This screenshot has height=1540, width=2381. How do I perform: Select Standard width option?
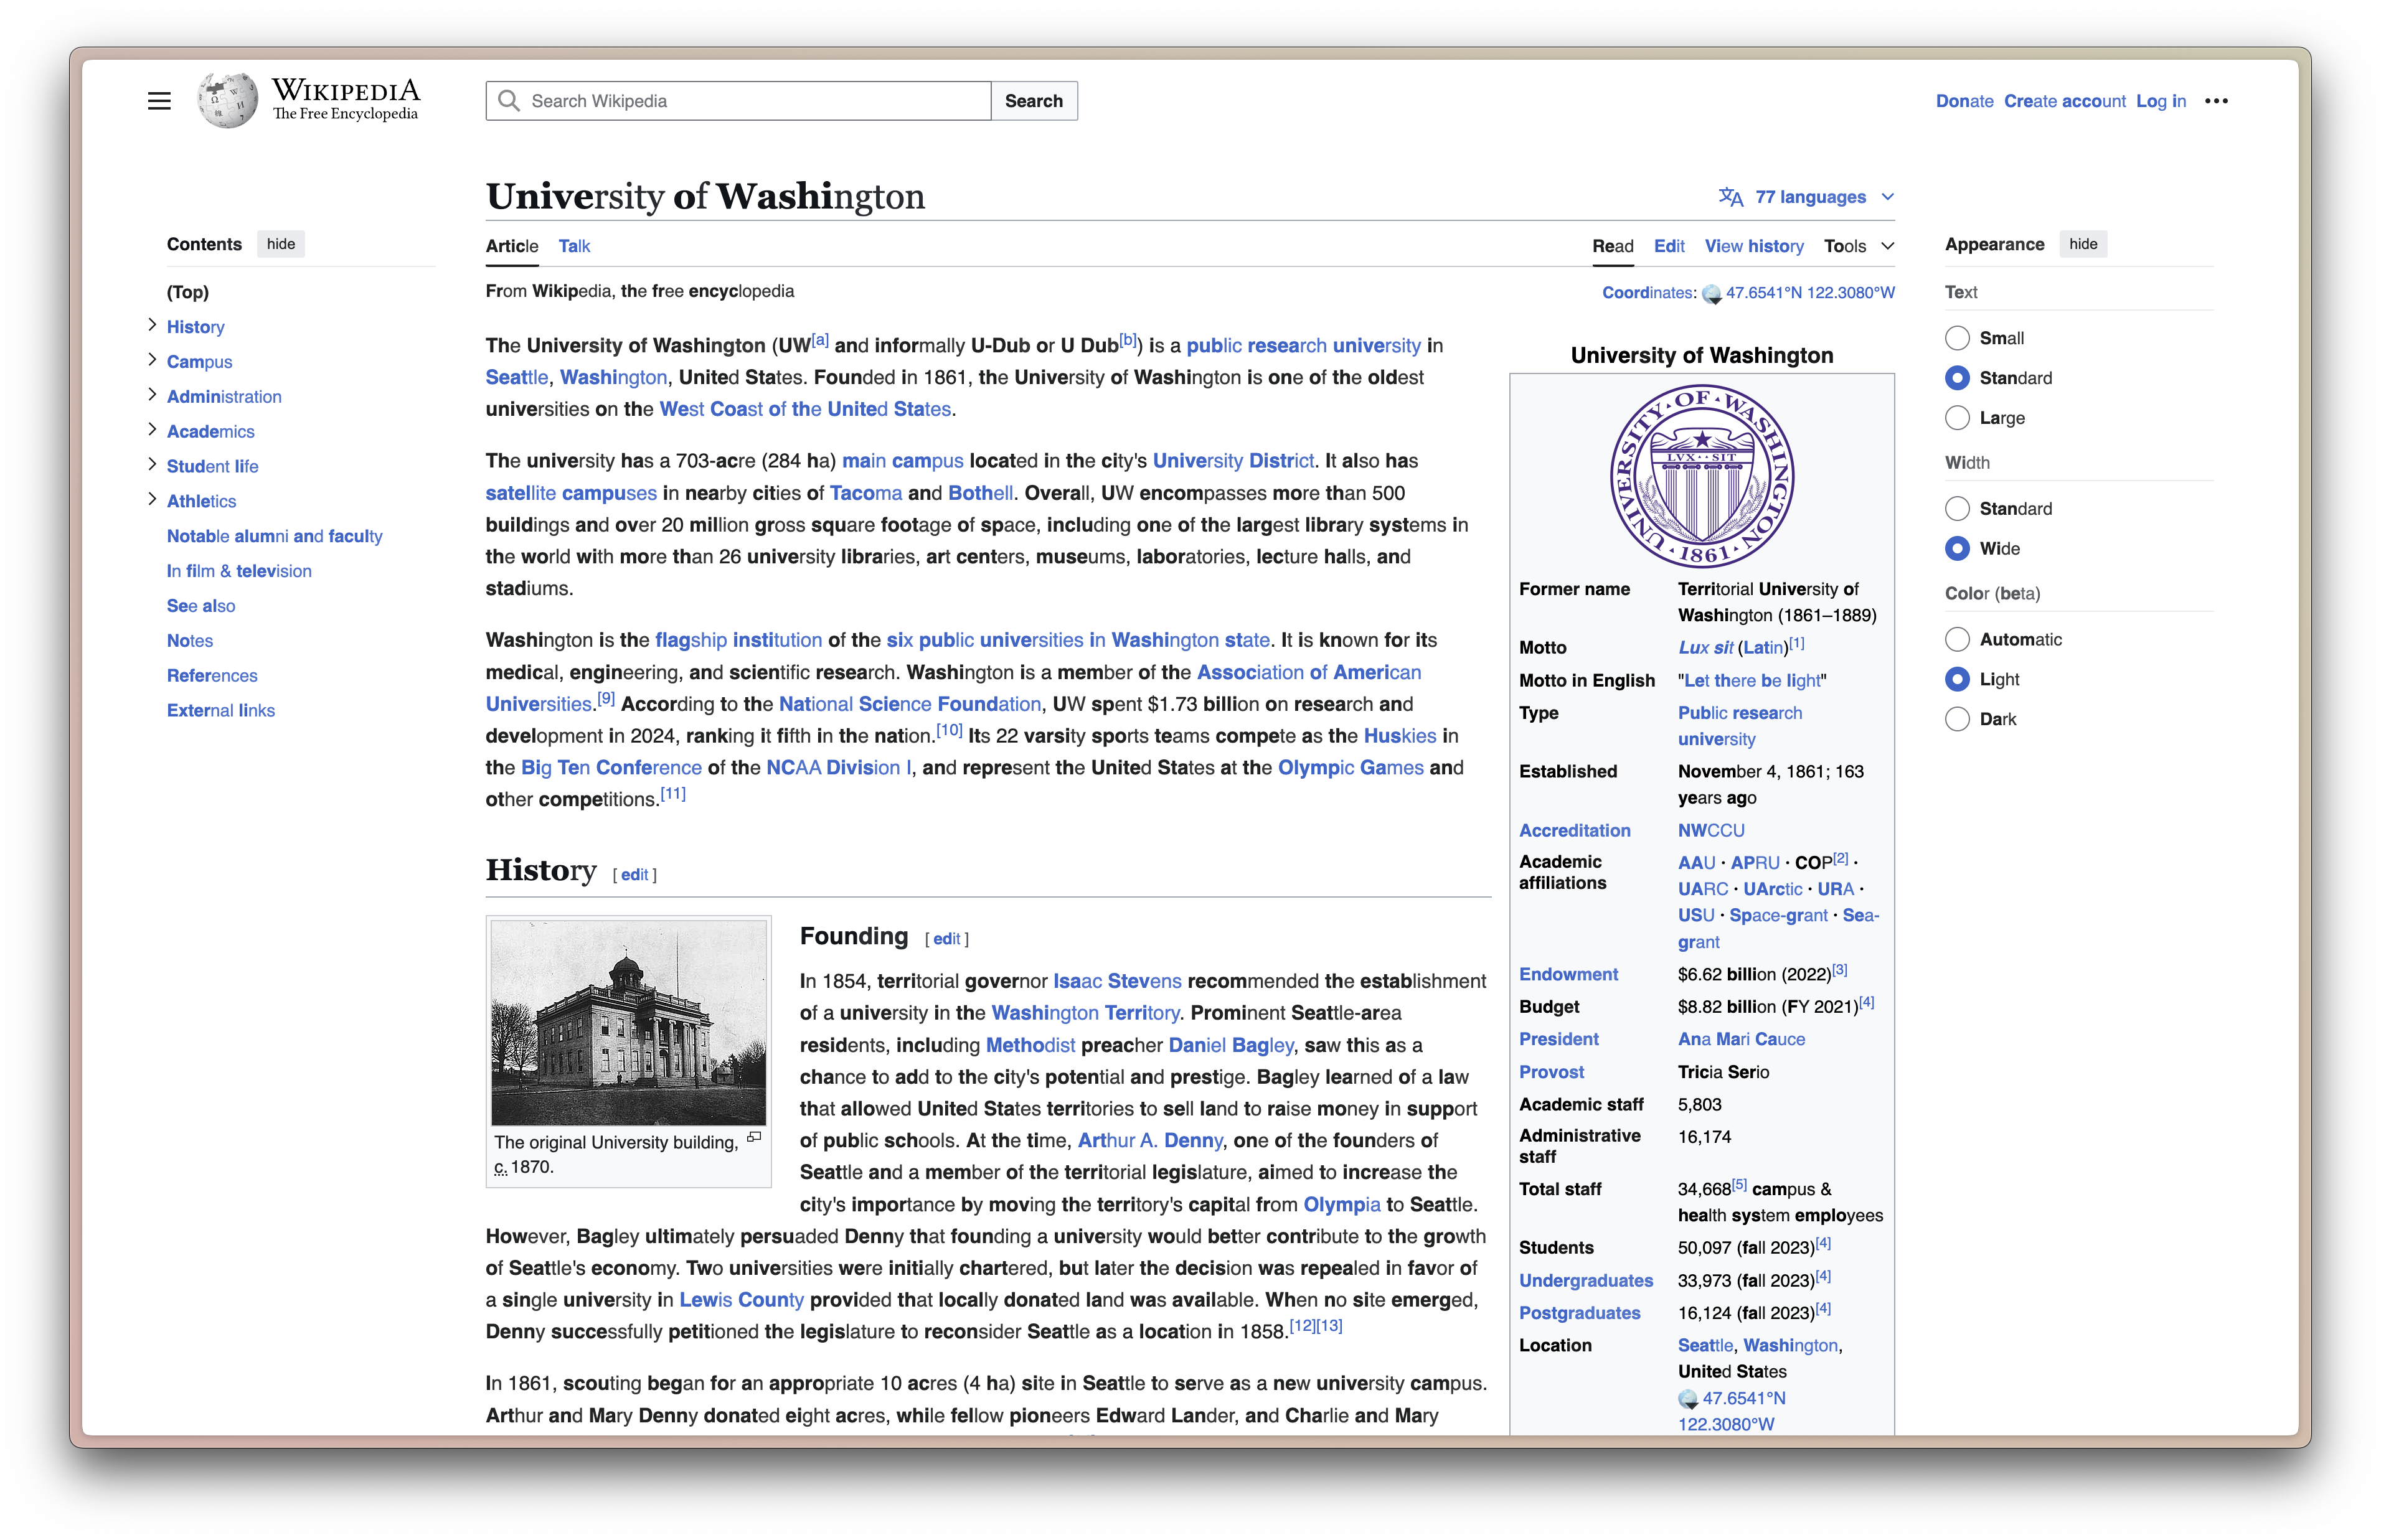(x=1957, y=509)
